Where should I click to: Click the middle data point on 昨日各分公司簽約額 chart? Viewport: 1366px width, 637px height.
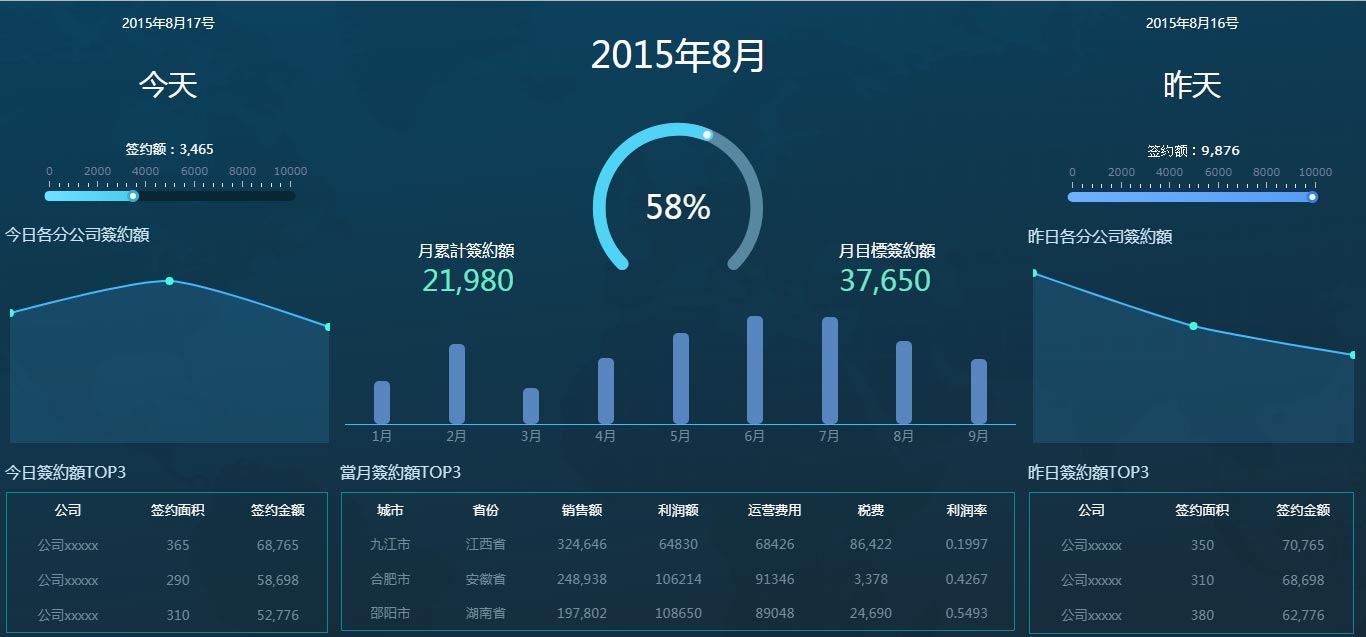click(x=1193, y=326)
